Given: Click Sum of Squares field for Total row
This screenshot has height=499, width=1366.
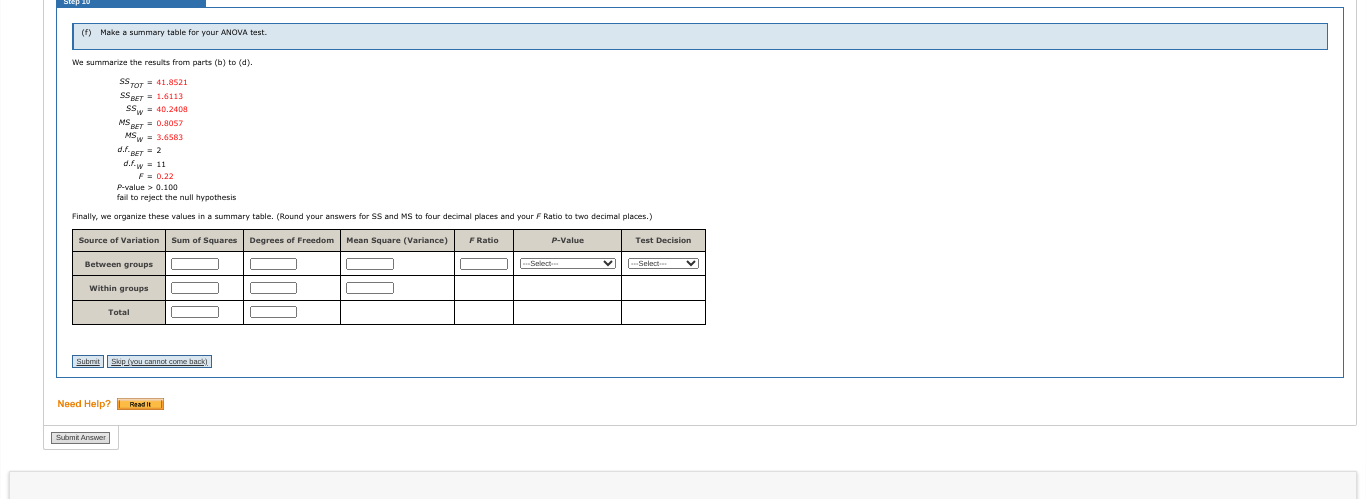Looking at the screenshot, I should [x=195, y=312].
